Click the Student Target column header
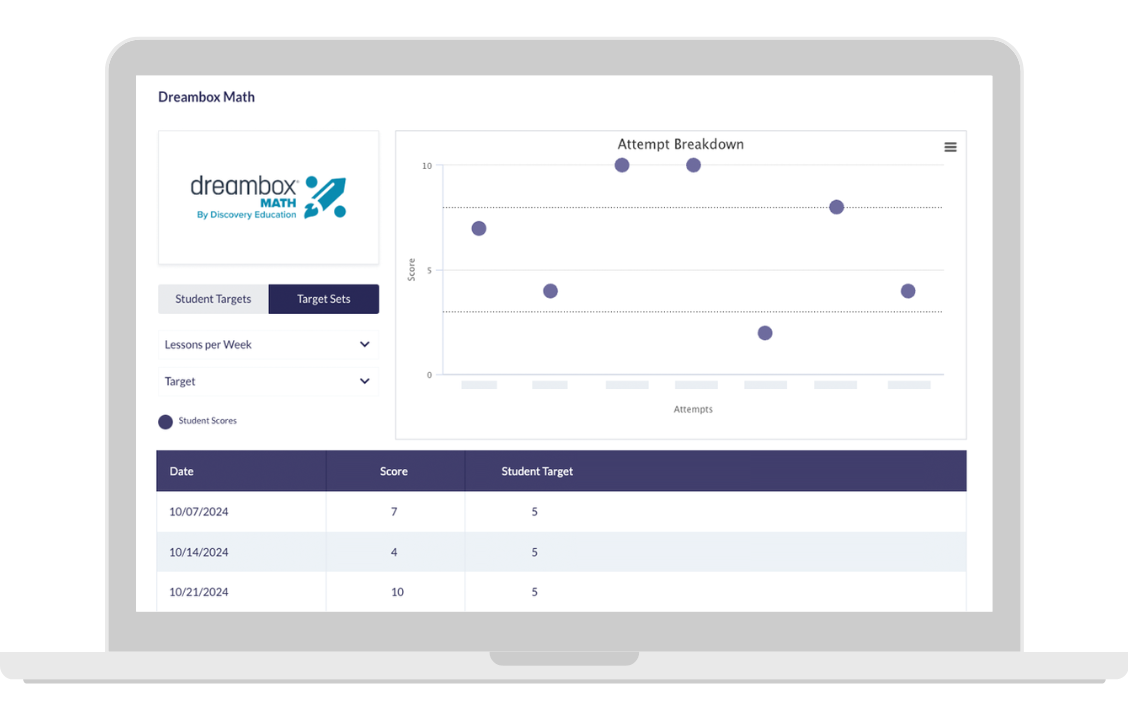 tap(537, 471)
